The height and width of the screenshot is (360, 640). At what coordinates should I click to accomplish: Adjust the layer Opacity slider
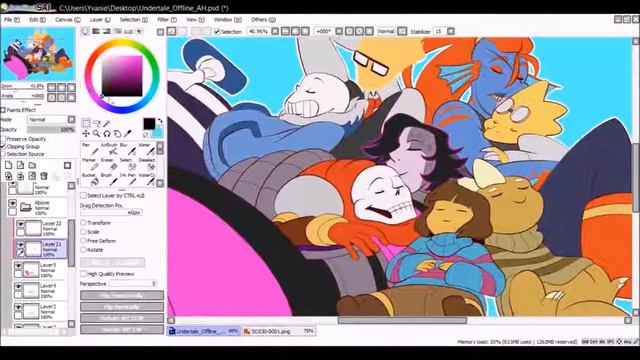click(51, 129)
